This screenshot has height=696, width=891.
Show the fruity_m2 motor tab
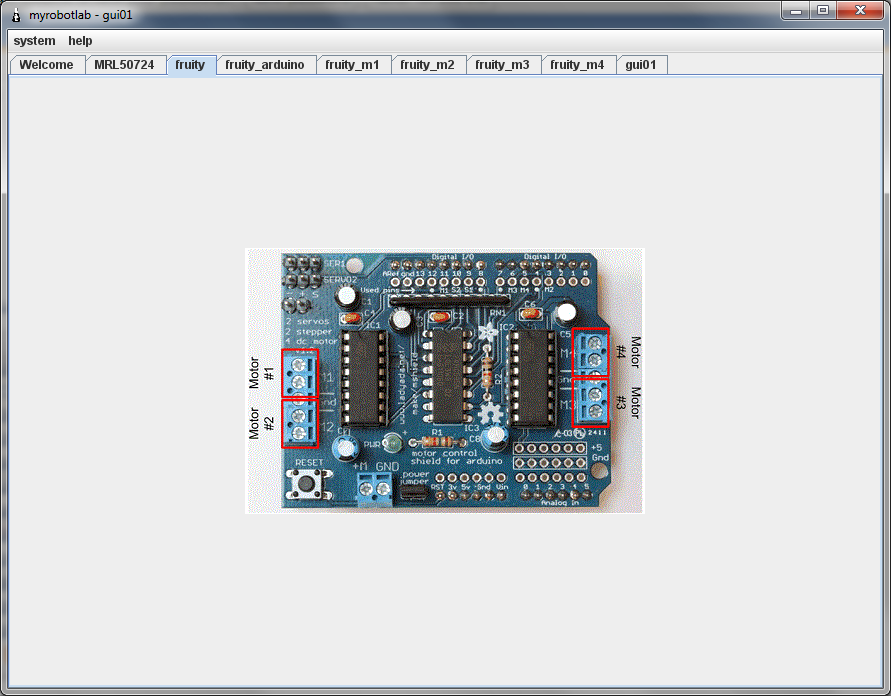(427, 65)
